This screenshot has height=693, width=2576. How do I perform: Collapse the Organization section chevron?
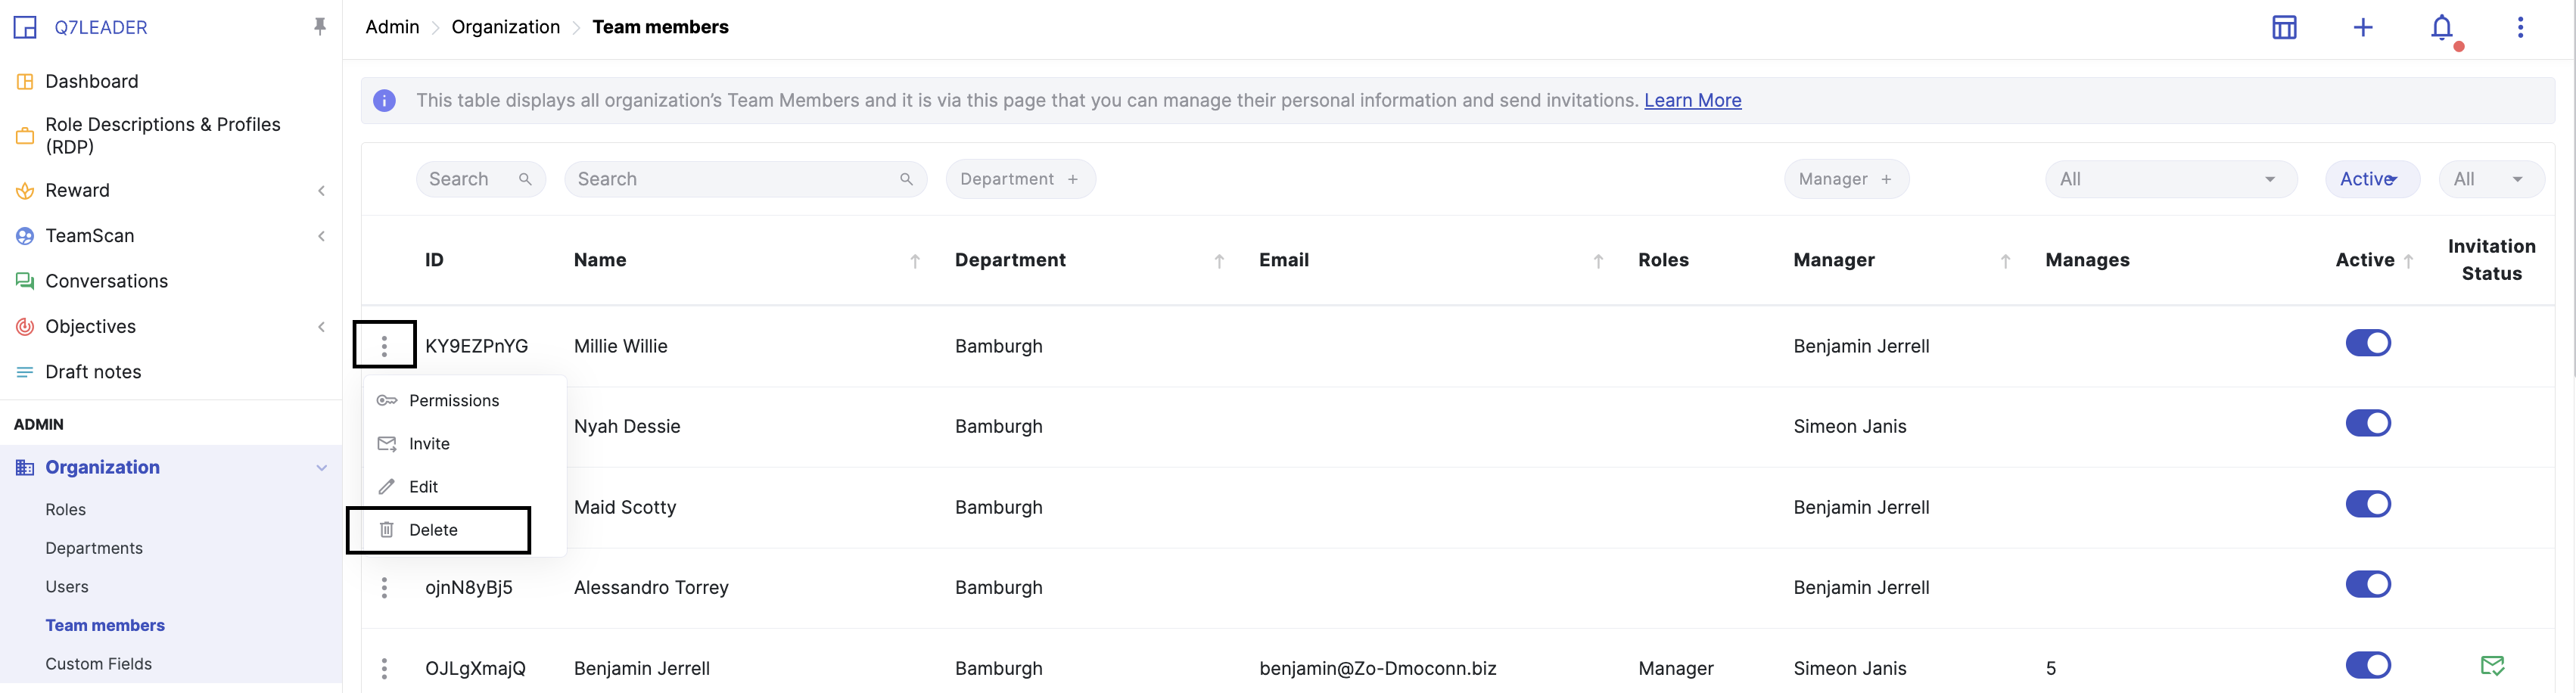tap(321, 468)
